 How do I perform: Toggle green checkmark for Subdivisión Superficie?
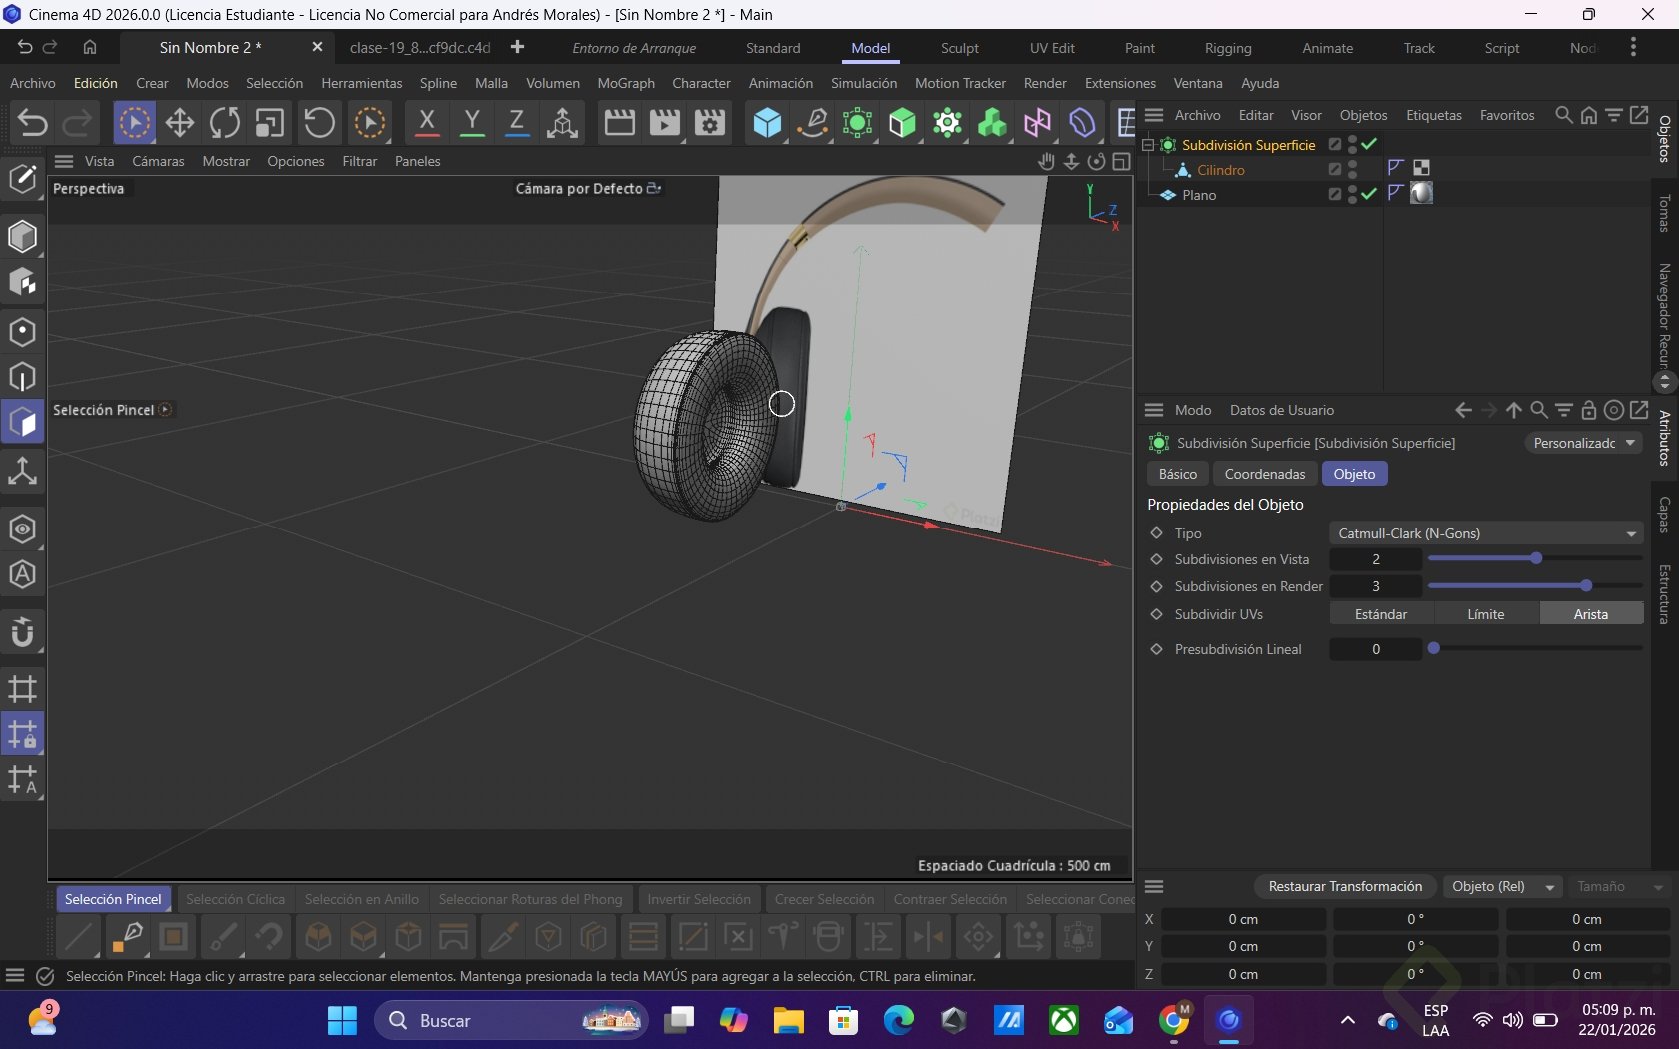pos(1370,144)
